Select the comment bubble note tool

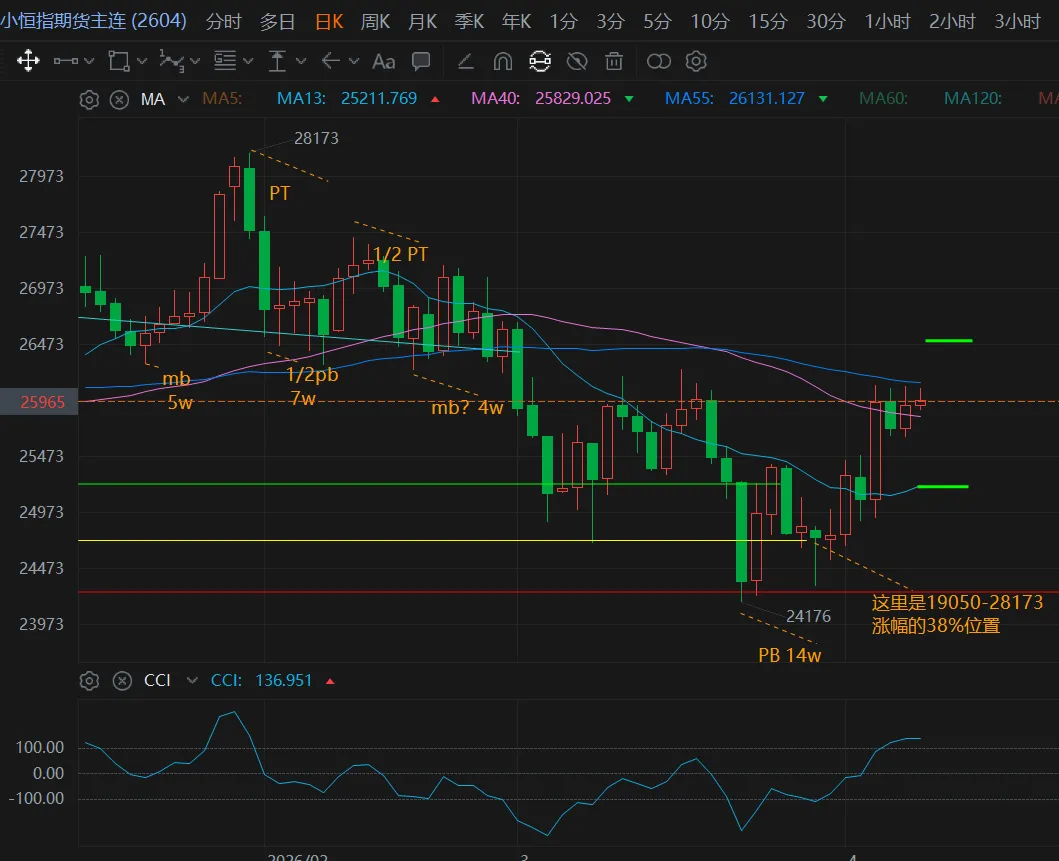click(421, 61)
